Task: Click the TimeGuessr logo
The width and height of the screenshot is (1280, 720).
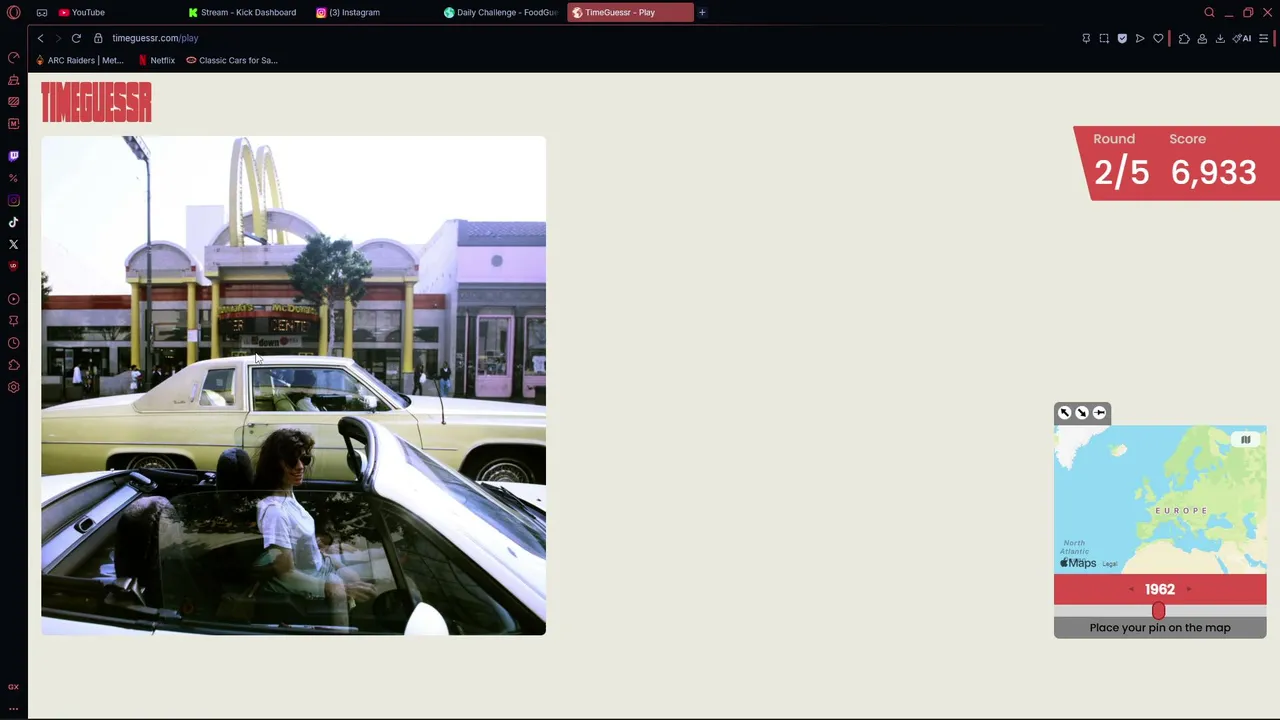Action: tap(96, 102)
